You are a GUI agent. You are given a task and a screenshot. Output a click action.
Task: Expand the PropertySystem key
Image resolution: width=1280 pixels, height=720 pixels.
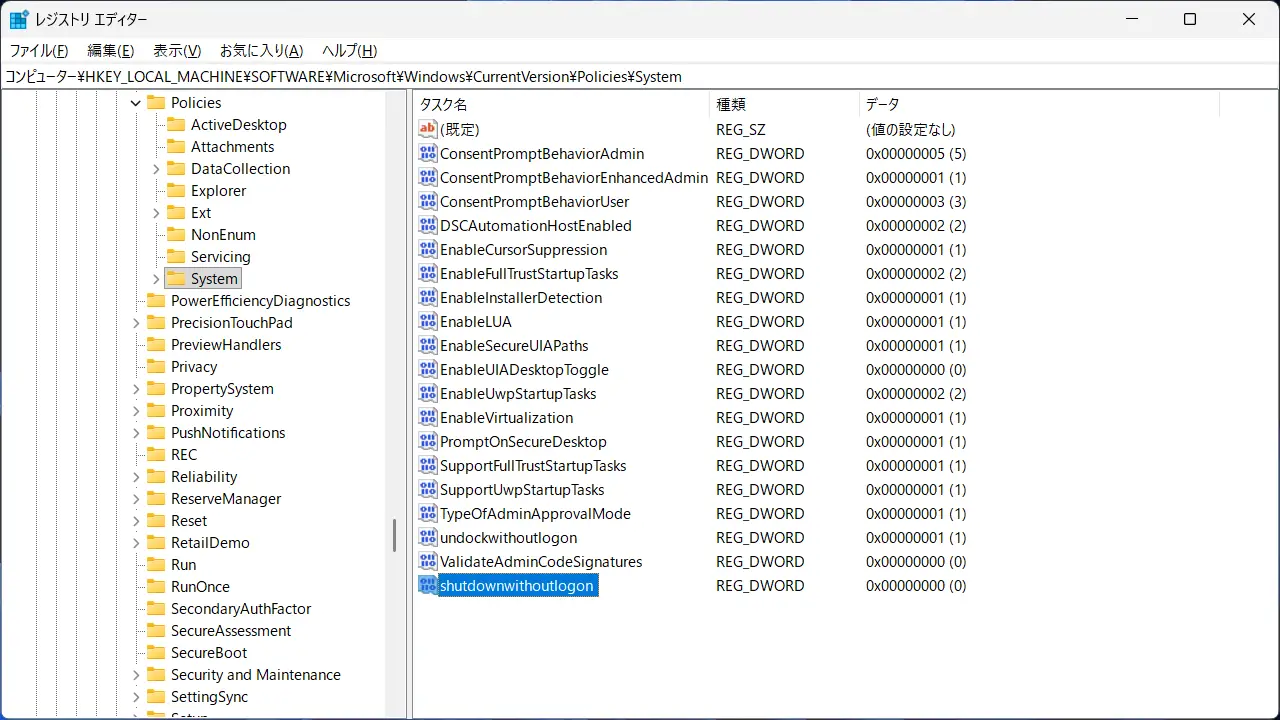pyautogui.click(x=136, y=388)
